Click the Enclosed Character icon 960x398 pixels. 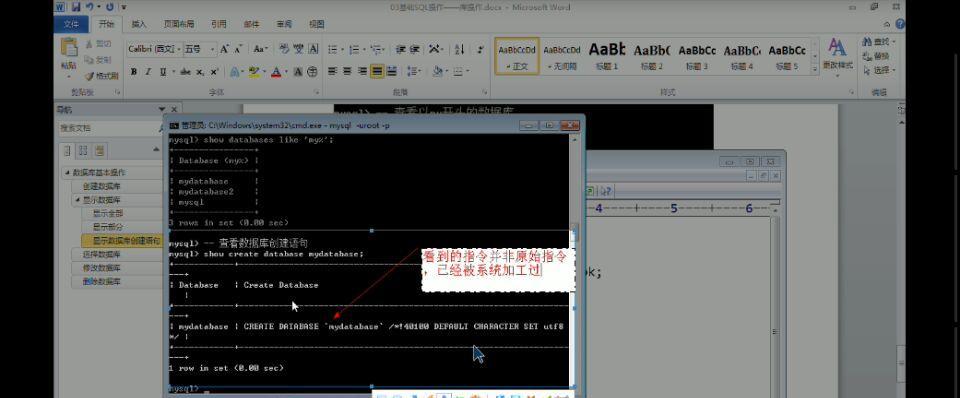click(x=312, y=72)
